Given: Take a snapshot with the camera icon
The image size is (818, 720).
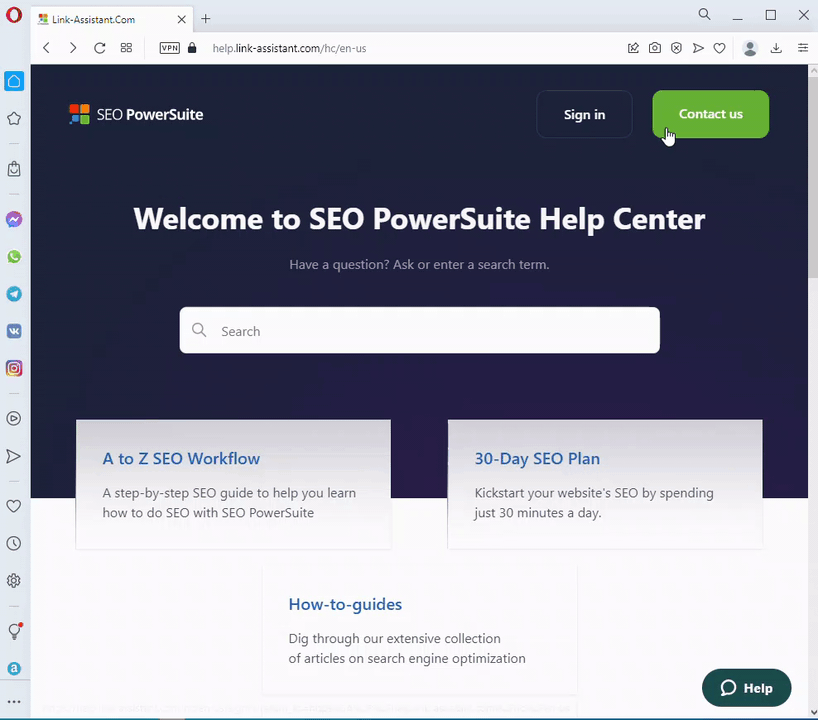Looking at the screenshot, I should point(655,48).
